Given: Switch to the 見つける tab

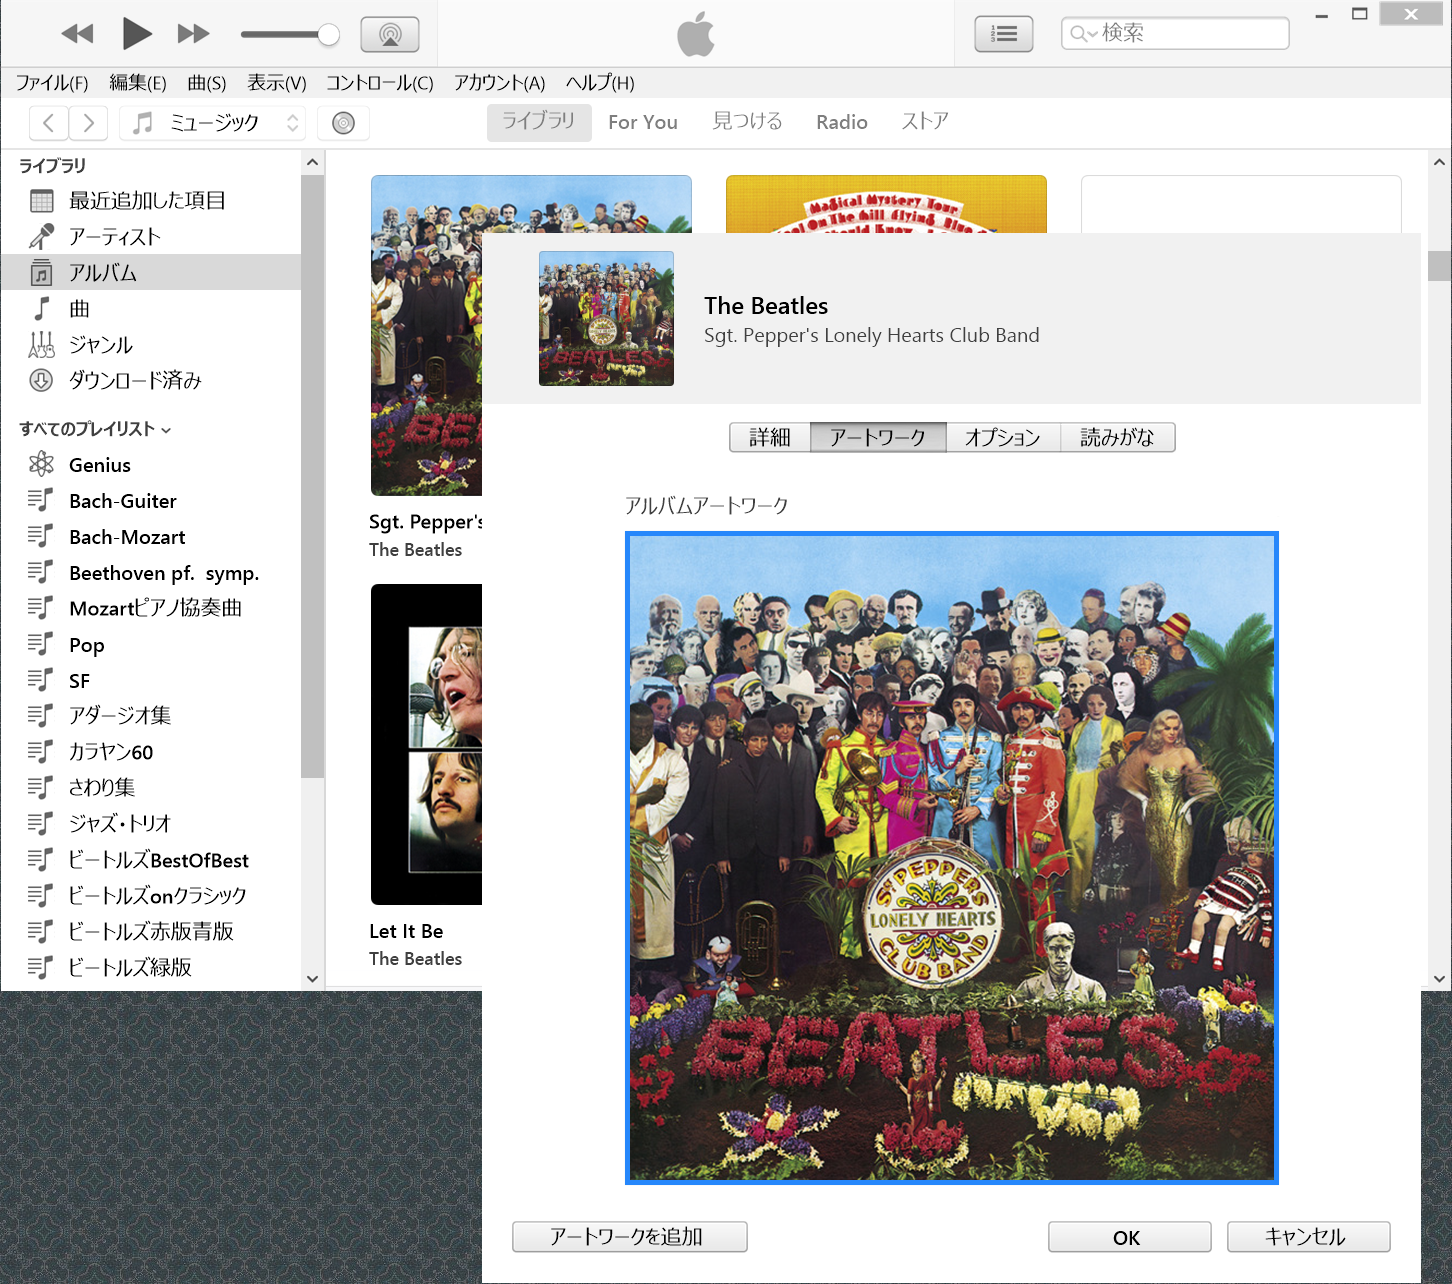Looking at the screenshot, I should point(747,122).
